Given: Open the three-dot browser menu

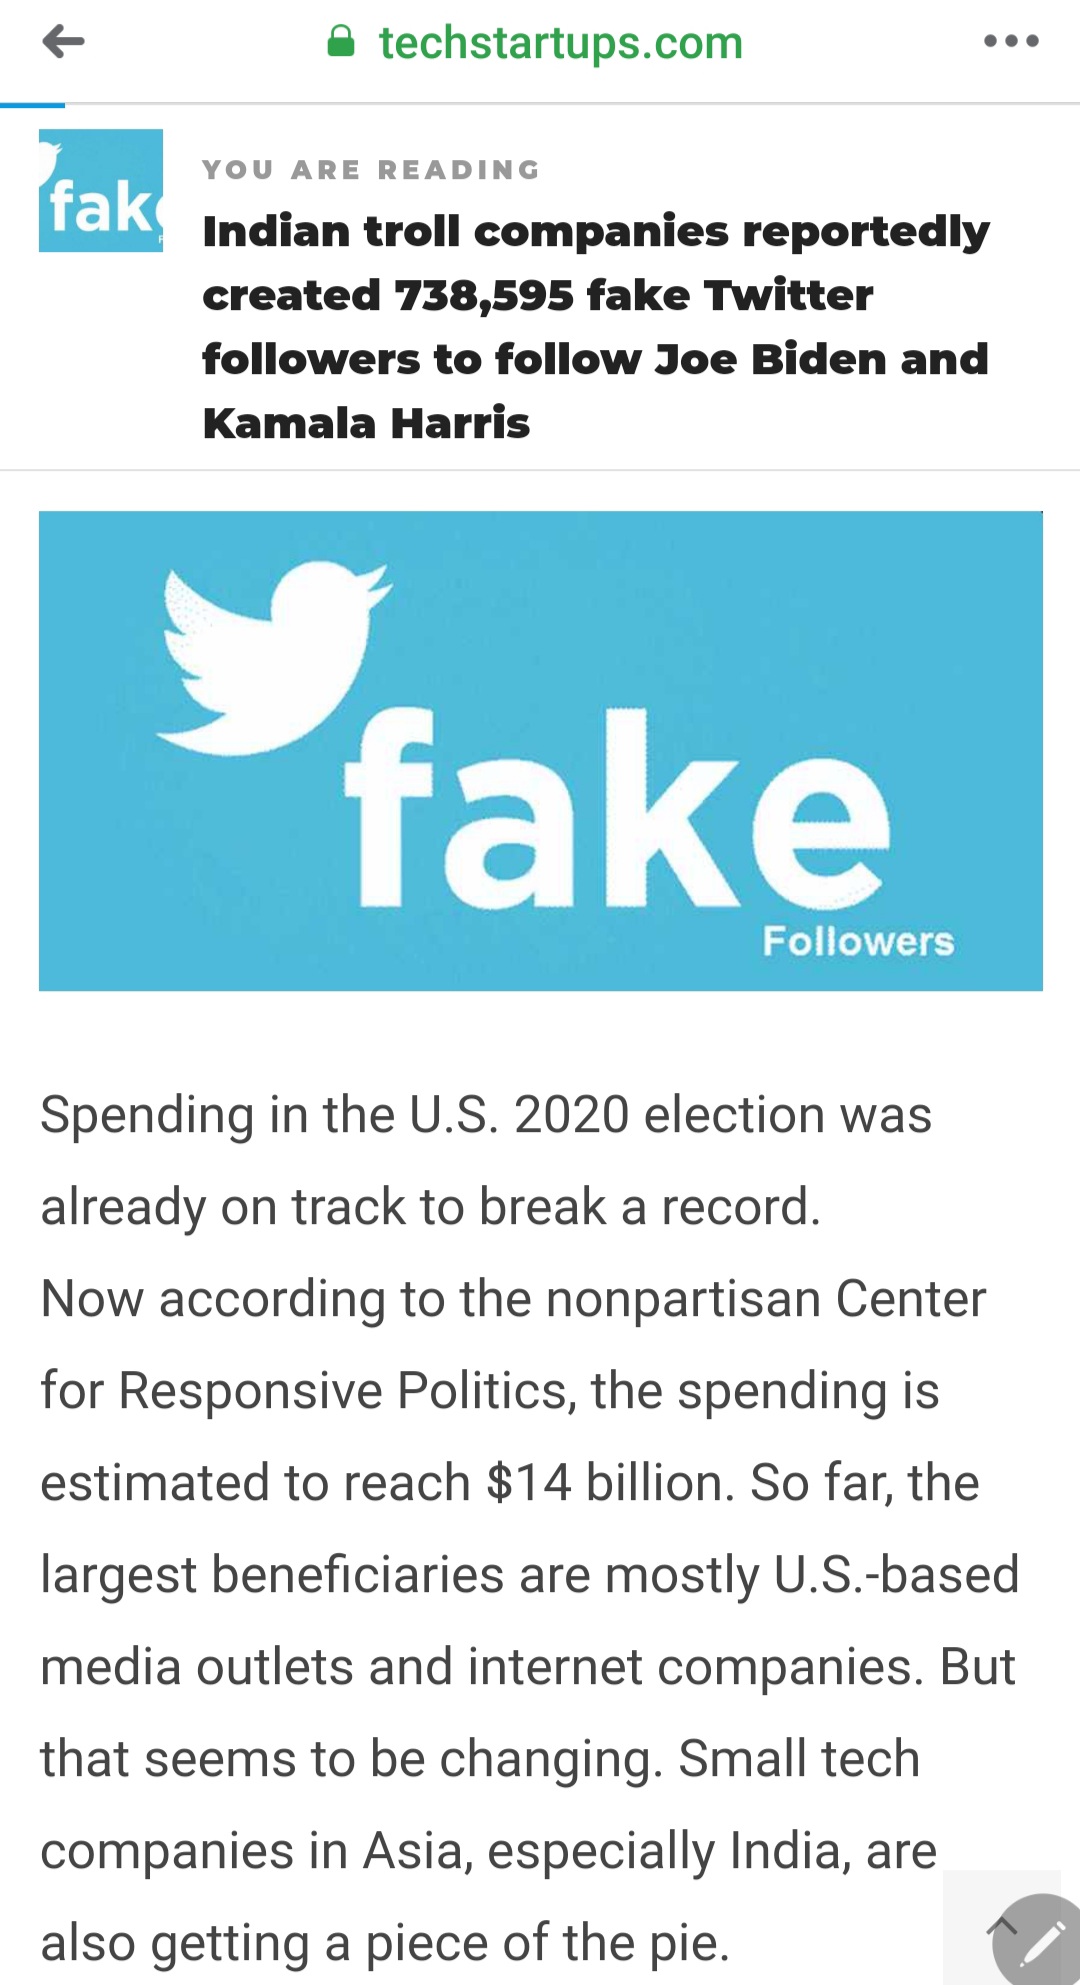Looking at the screenshot, I should pos(1011,42).
